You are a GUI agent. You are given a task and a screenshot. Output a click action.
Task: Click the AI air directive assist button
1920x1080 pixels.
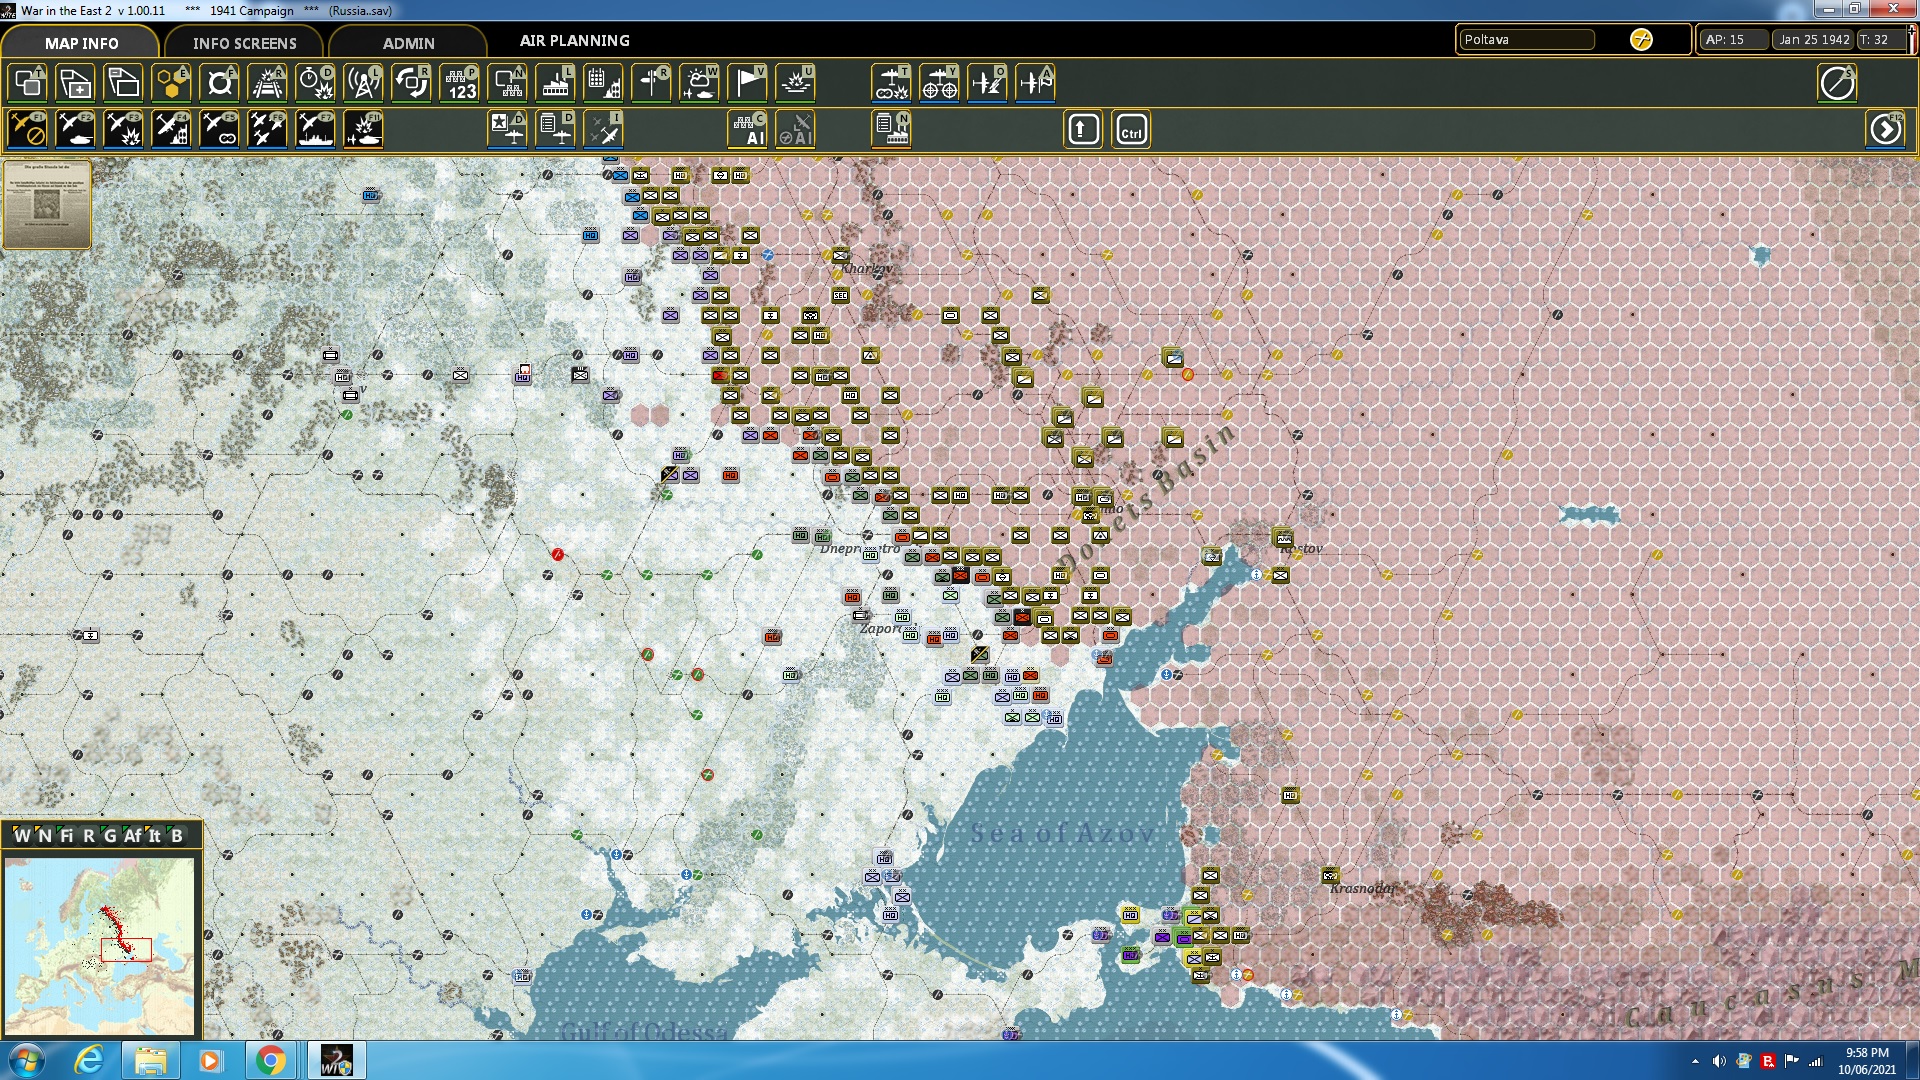(x=796, y=129)
